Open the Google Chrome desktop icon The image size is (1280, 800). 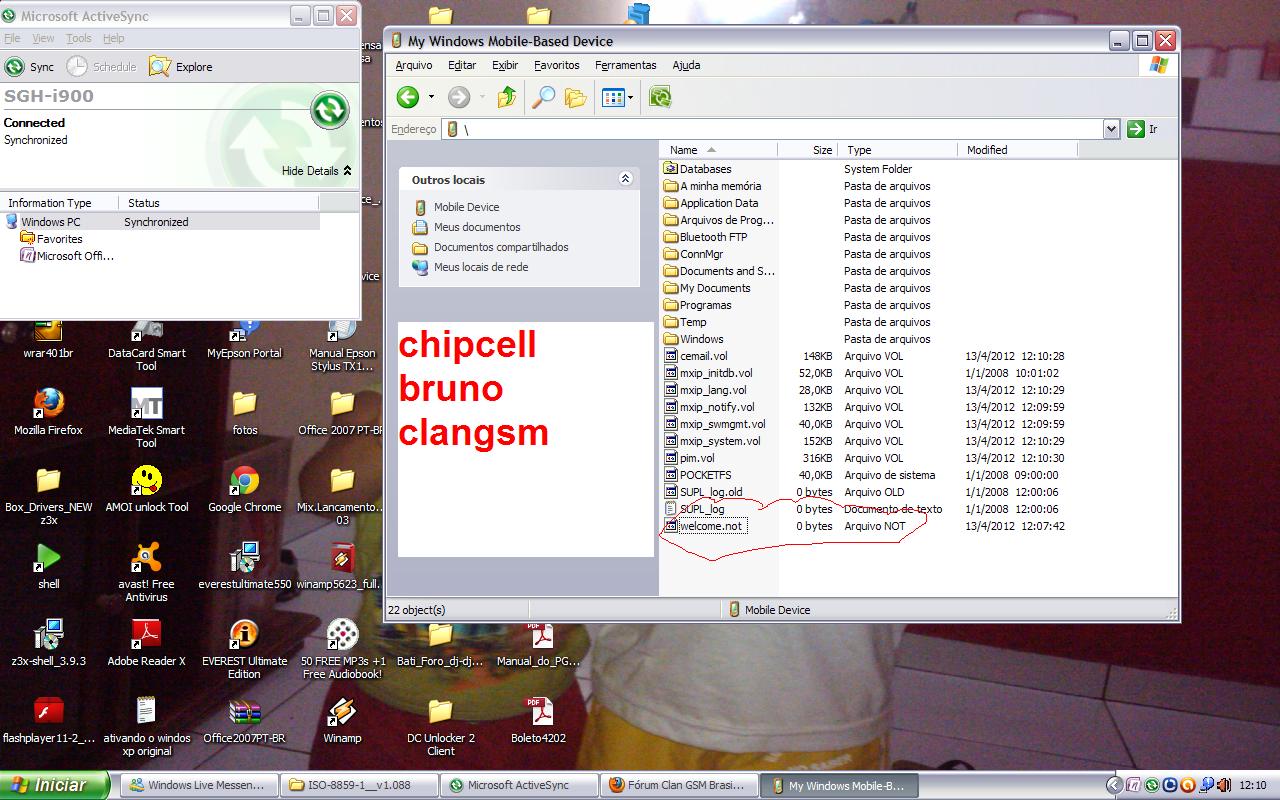[244, 489]
